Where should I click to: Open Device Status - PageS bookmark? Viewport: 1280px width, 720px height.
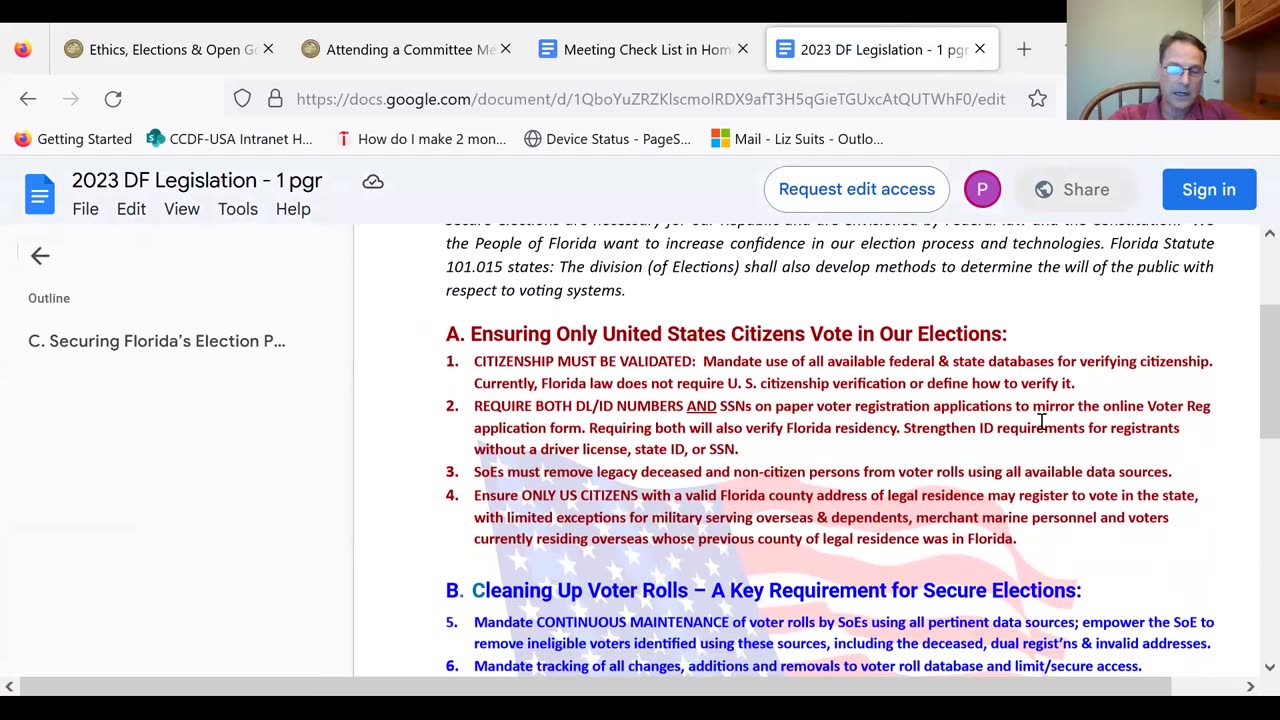pyautogui.click(x=607, y=139)
